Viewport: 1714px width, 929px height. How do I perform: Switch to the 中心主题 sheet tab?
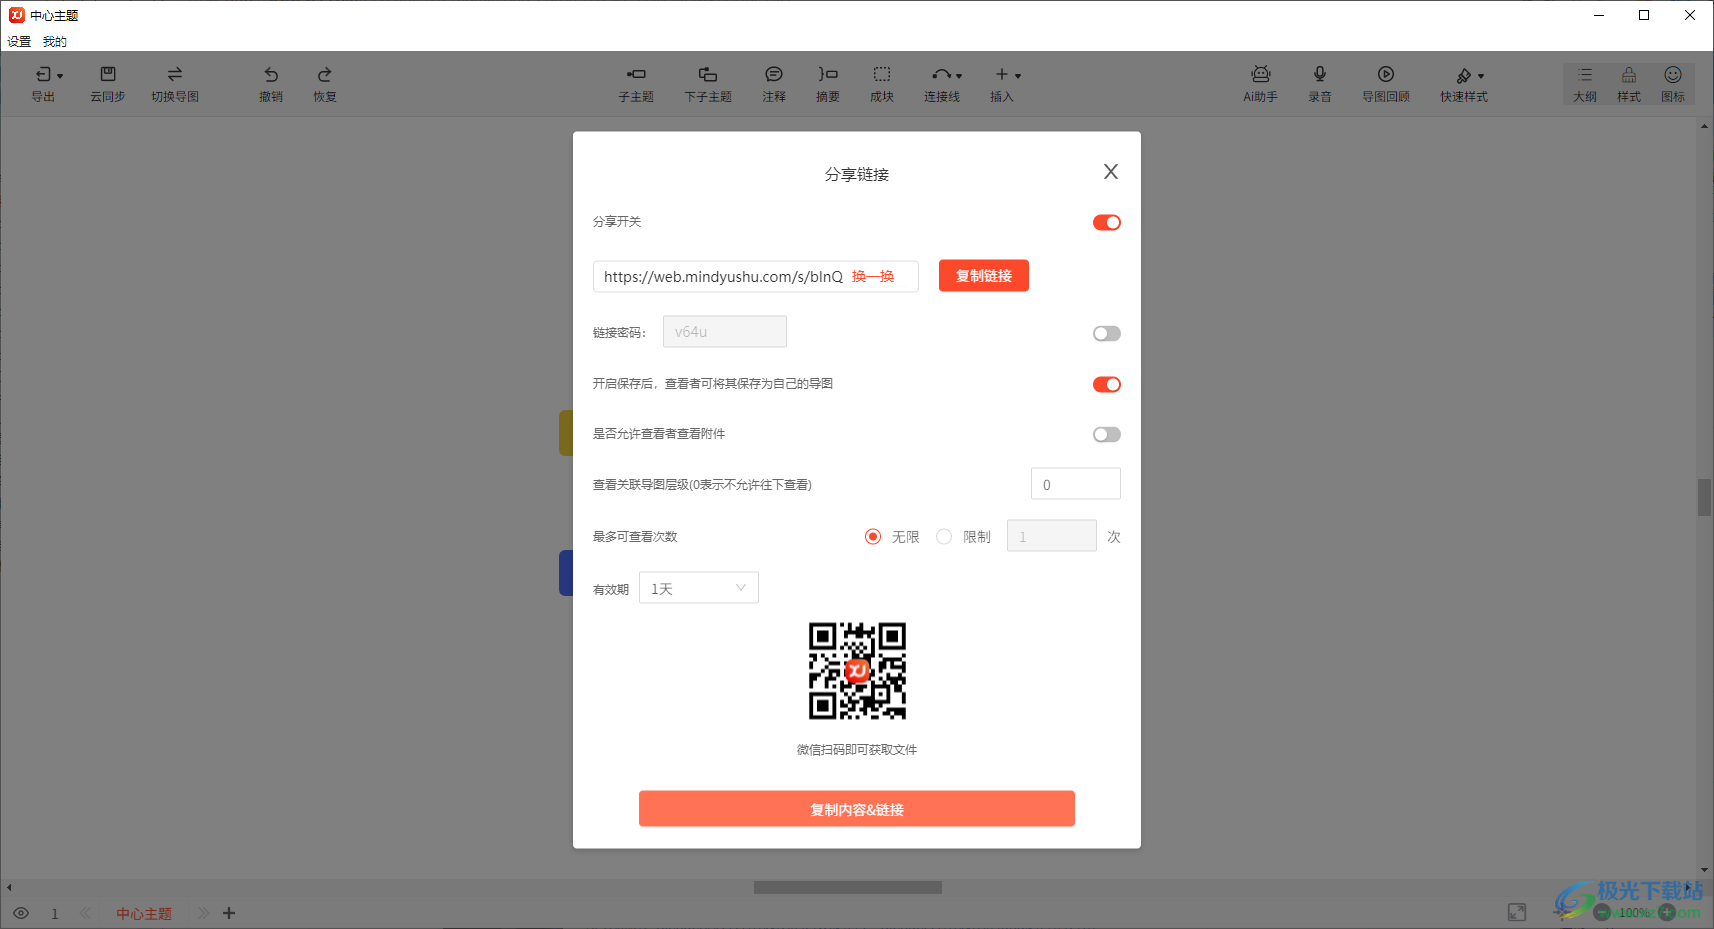coord(144,914)
